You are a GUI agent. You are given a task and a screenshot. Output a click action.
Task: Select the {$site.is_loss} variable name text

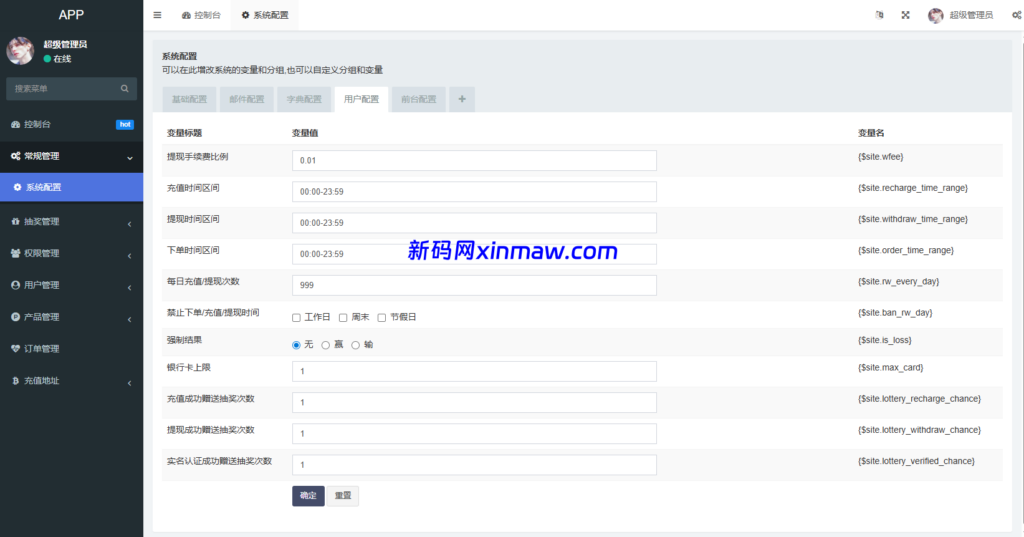(884, 340)
